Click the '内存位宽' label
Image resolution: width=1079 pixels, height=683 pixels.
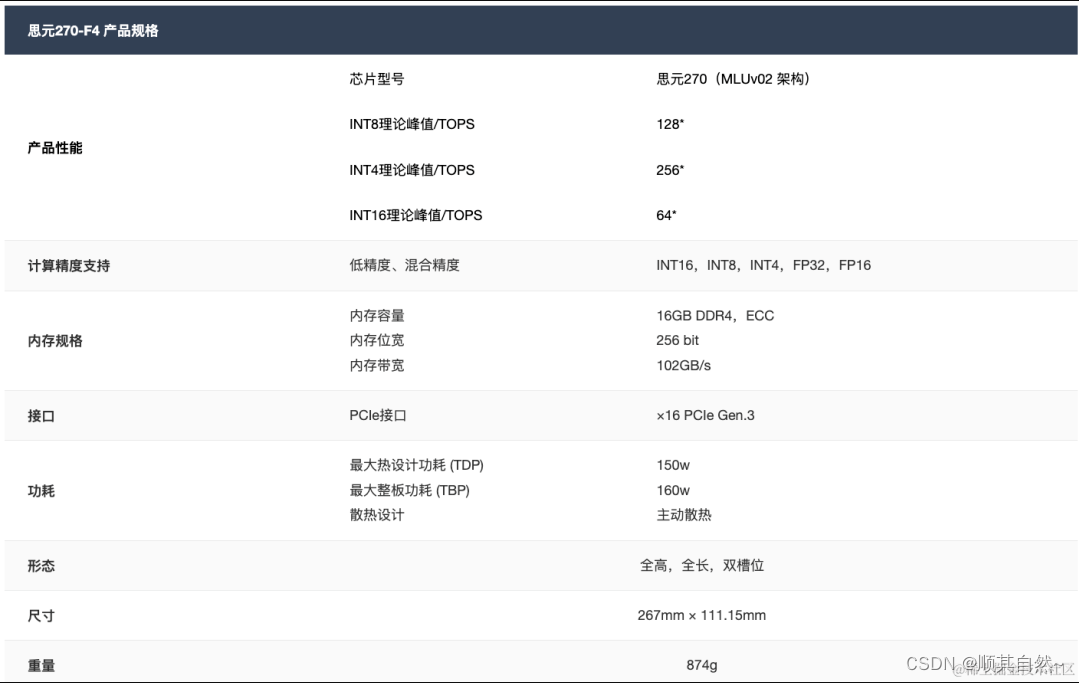coord(376,340)
